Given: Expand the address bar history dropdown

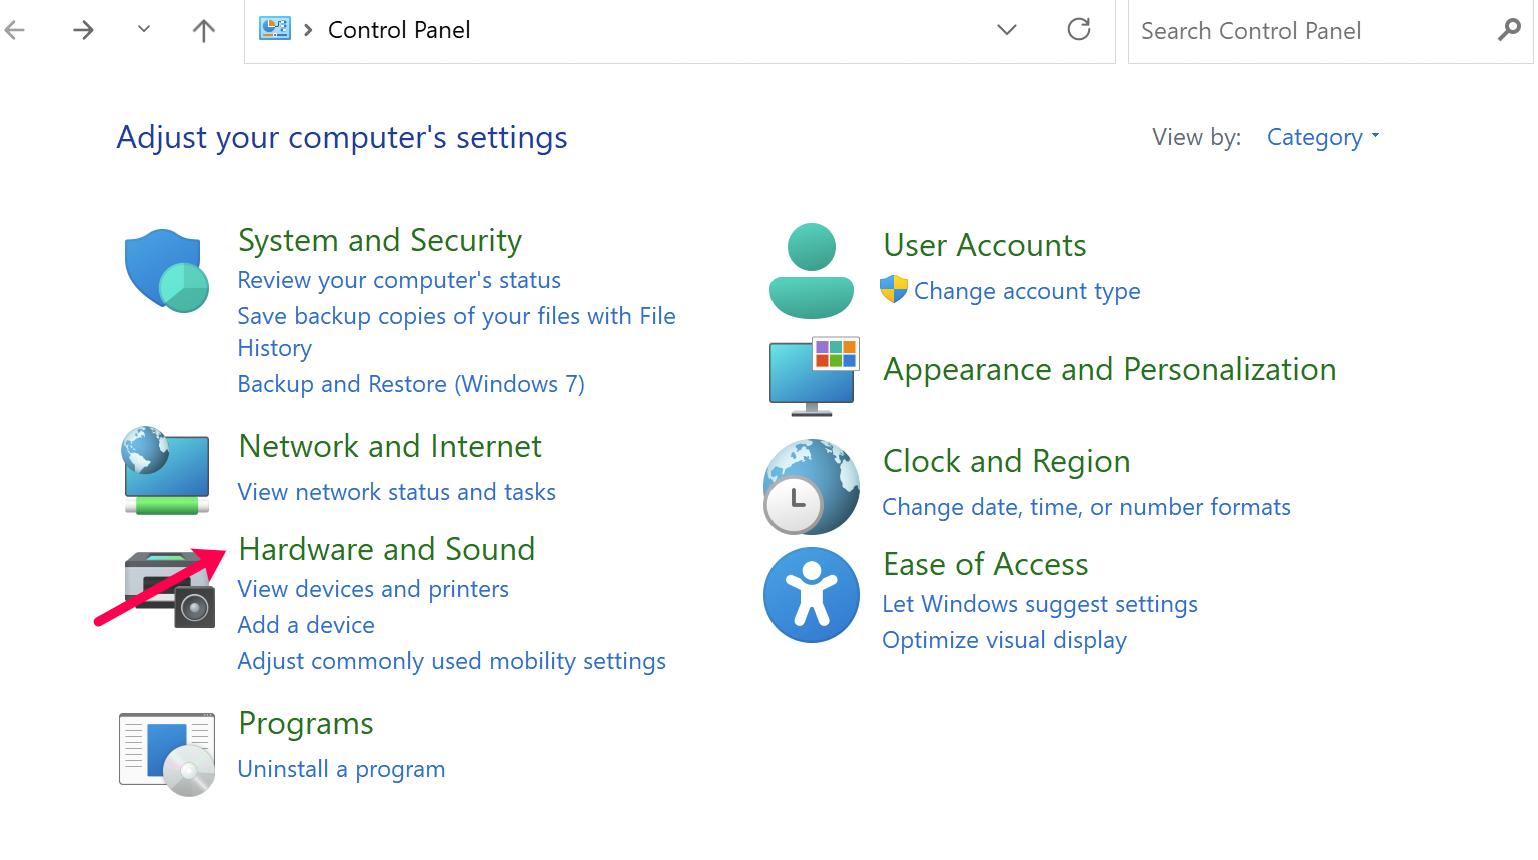Looking at the screenshot, I should [1007, 30].
